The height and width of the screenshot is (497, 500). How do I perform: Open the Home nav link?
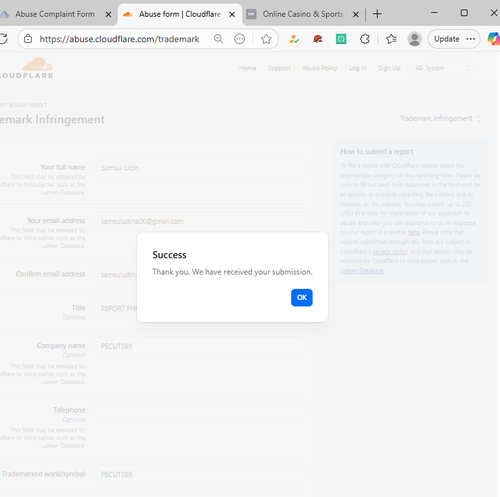248,68
